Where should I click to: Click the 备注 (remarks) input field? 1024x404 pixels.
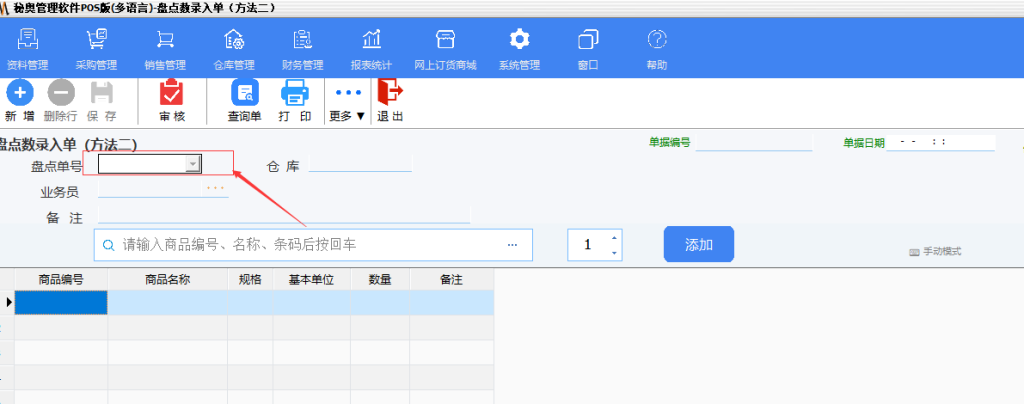coord(283,215)
